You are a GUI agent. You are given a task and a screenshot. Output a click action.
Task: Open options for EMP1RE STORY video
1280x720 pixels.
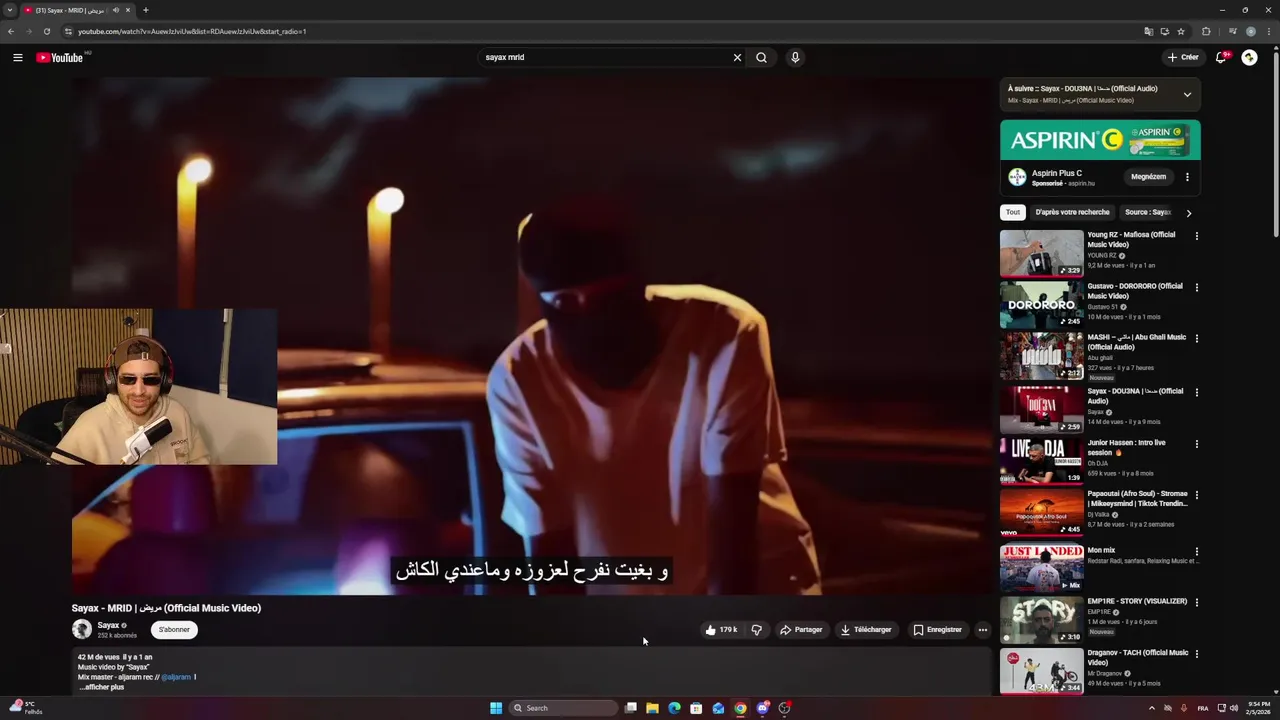click(x=1197, y=602)
